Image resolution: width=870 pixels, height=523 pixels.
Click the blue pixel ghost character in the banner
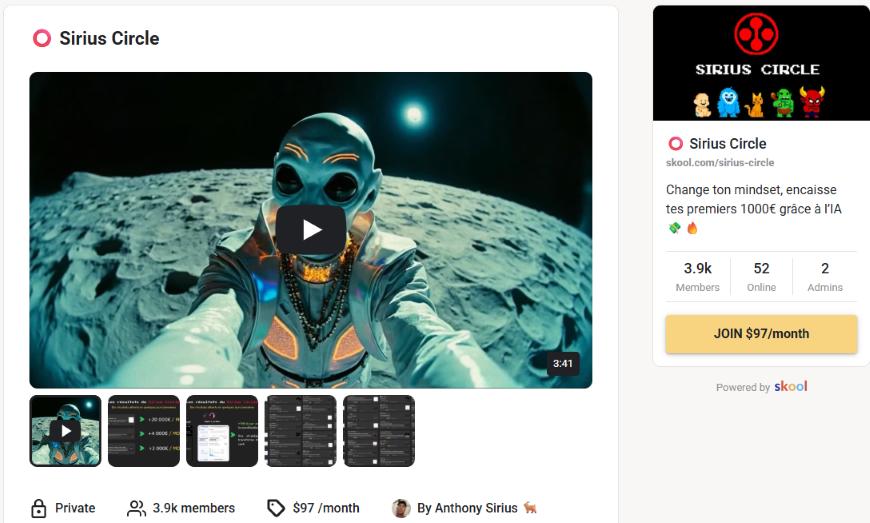729,102
